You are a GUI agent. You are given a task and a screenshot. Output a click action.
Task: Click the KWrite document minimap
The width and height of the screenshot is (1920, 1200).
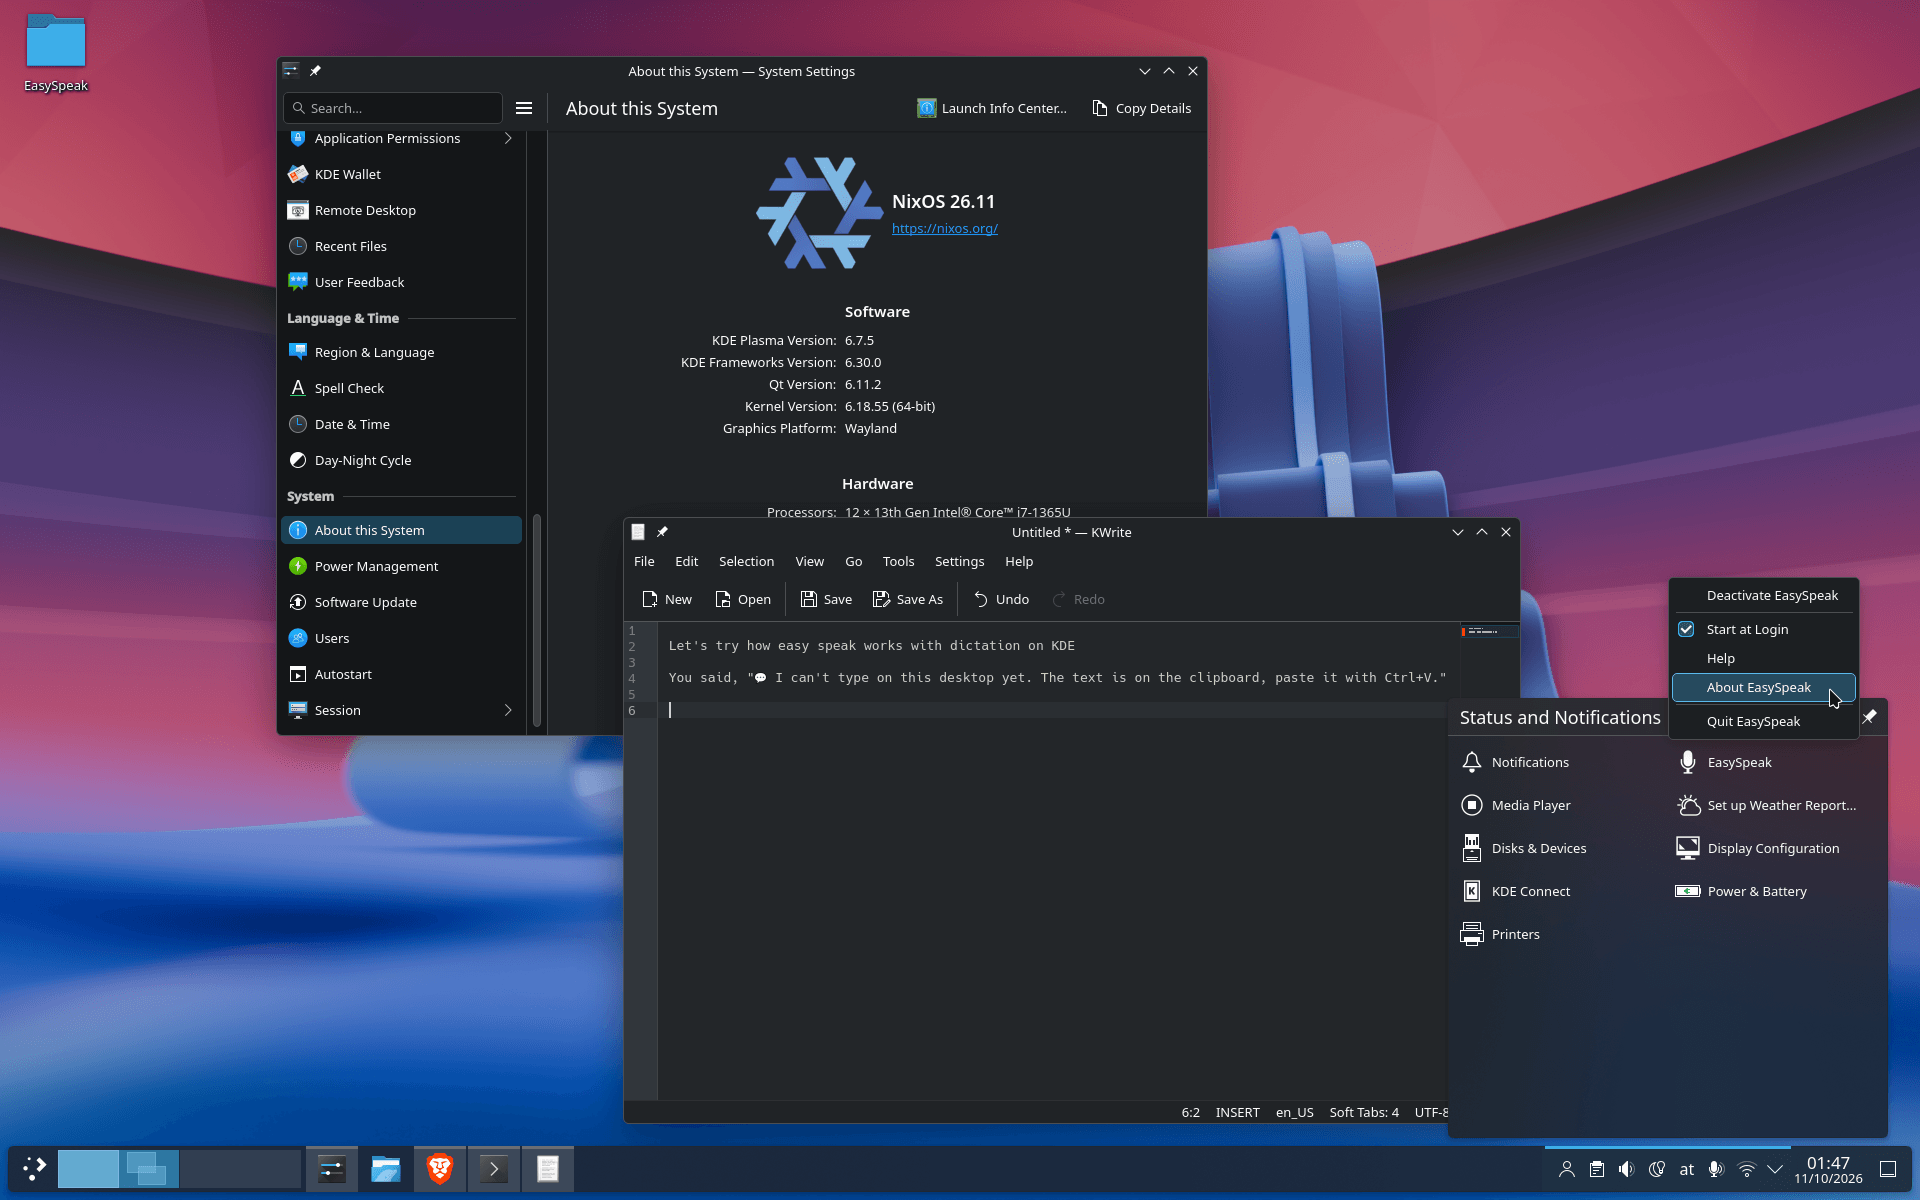click(x=1488, y=632)
